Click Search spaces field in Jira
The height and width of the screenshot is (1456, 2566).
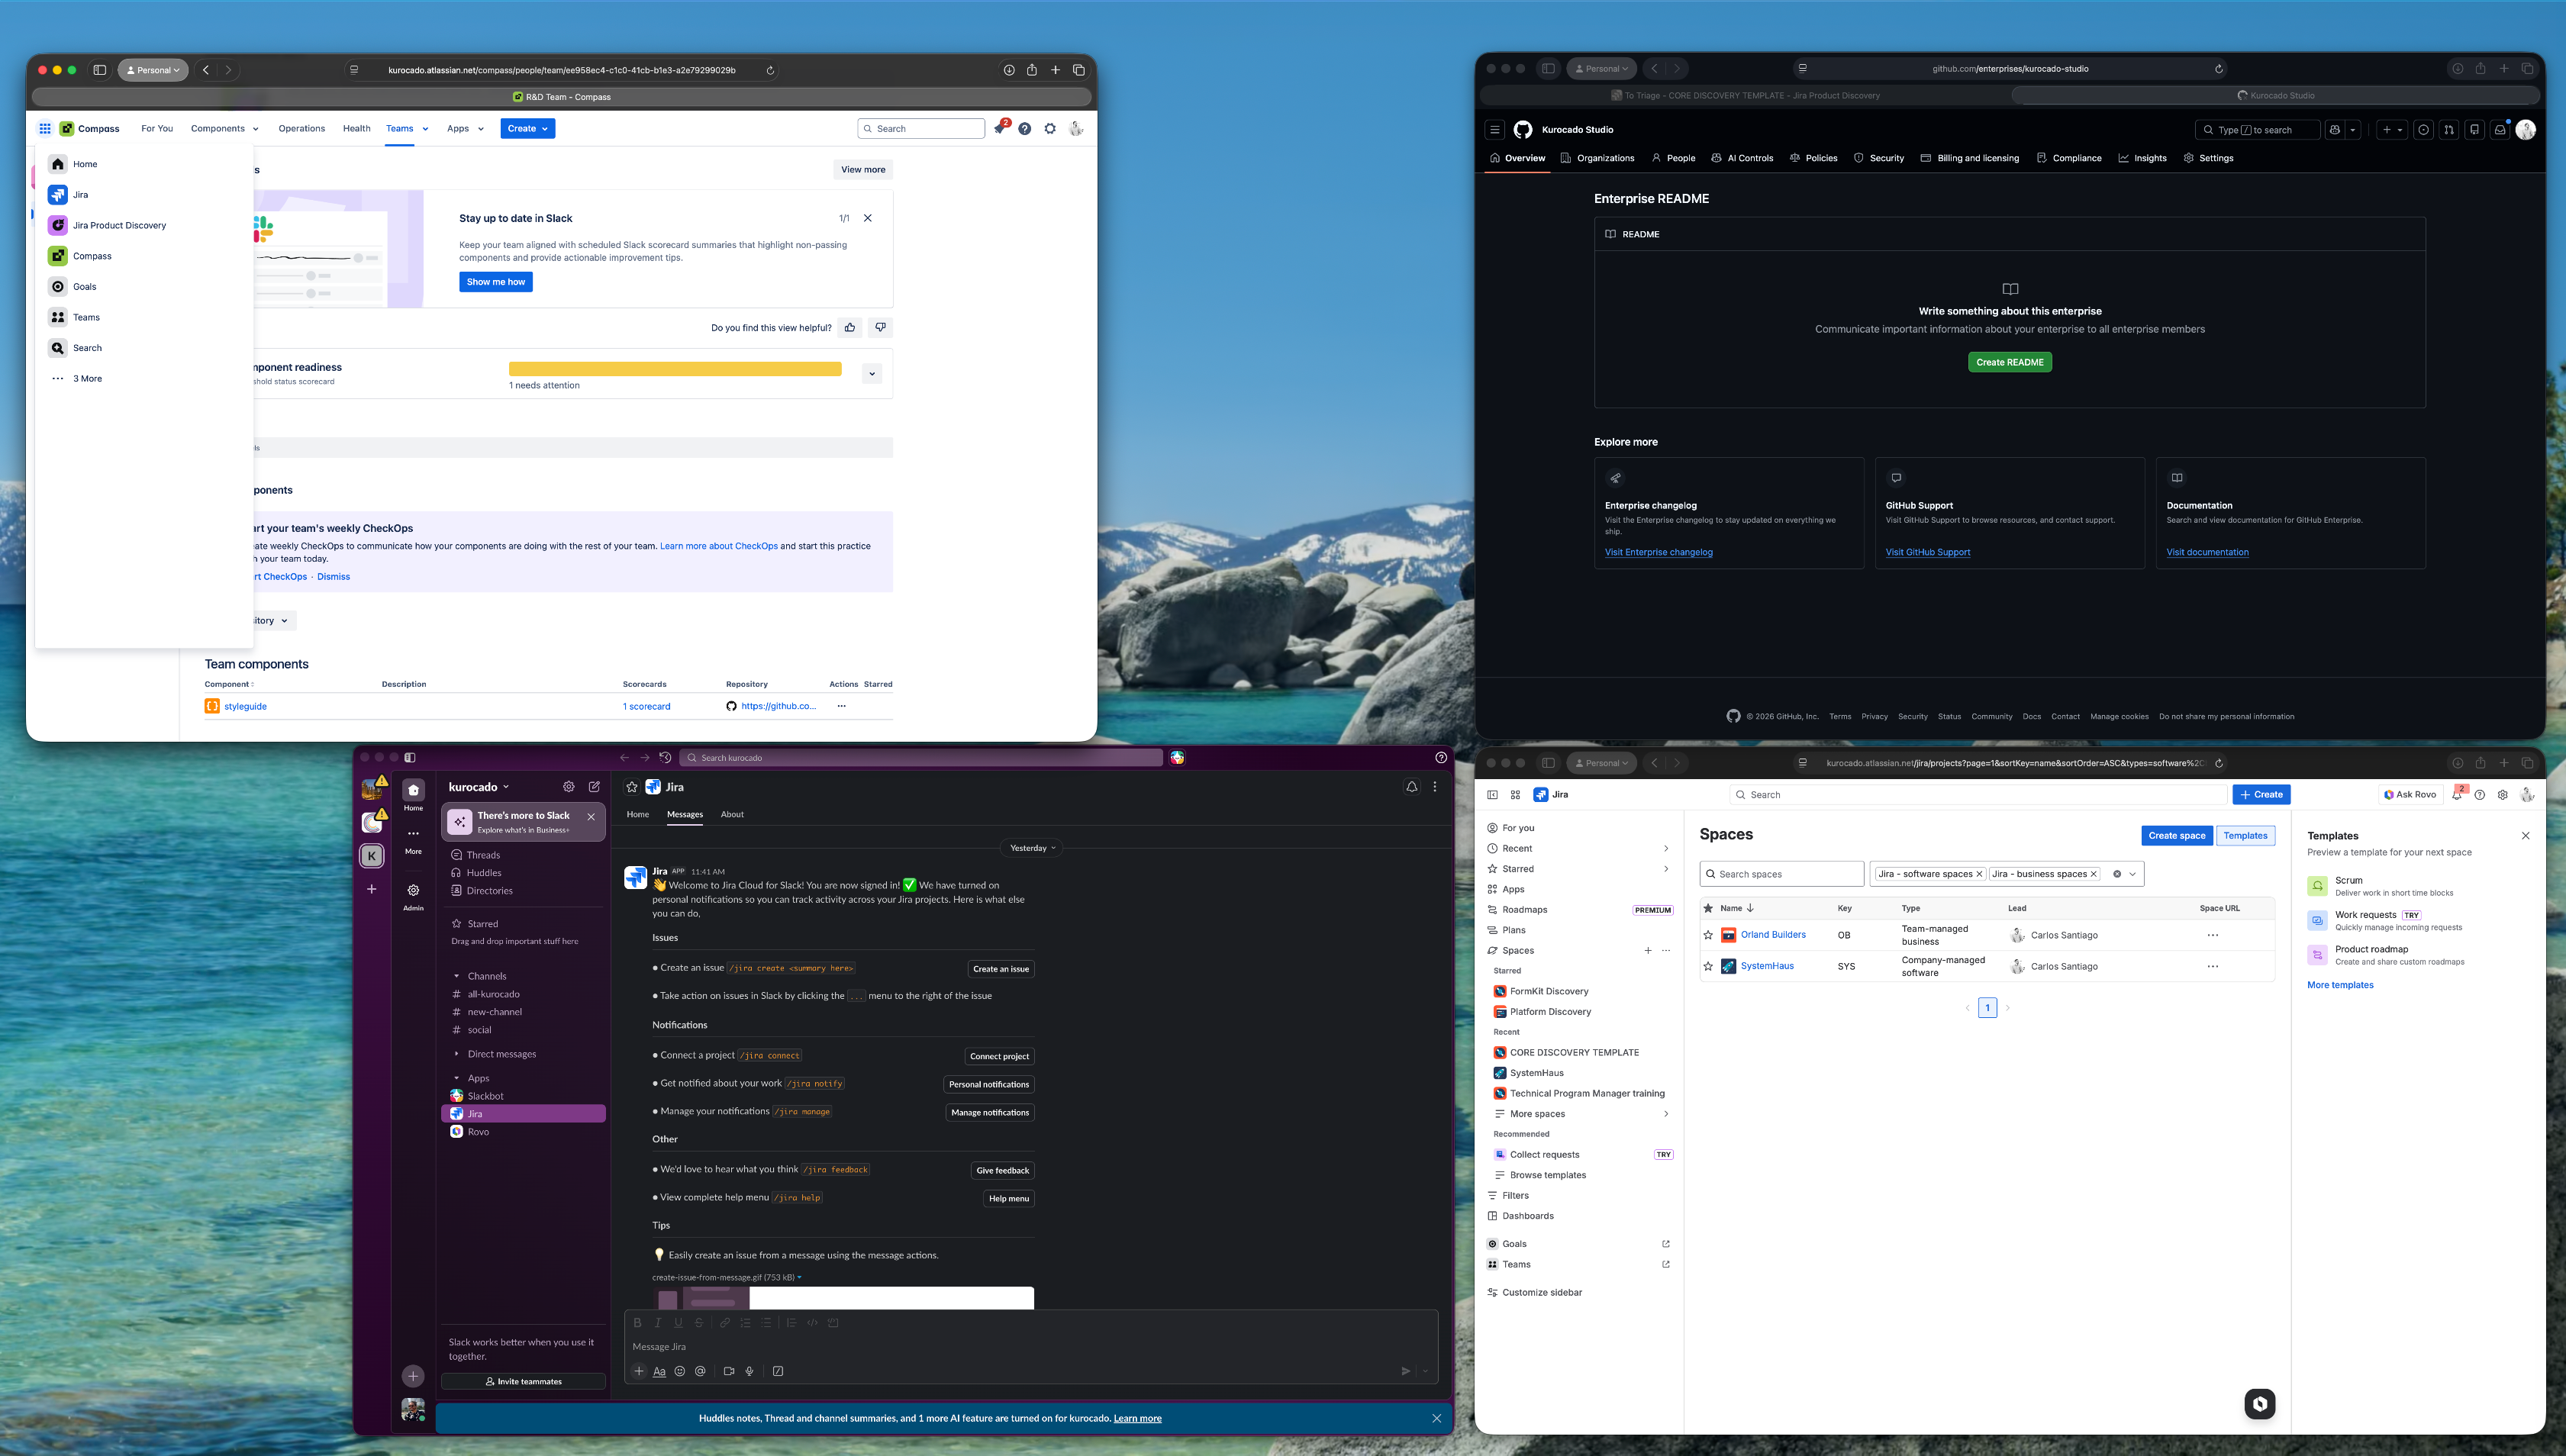[1781, 874]
